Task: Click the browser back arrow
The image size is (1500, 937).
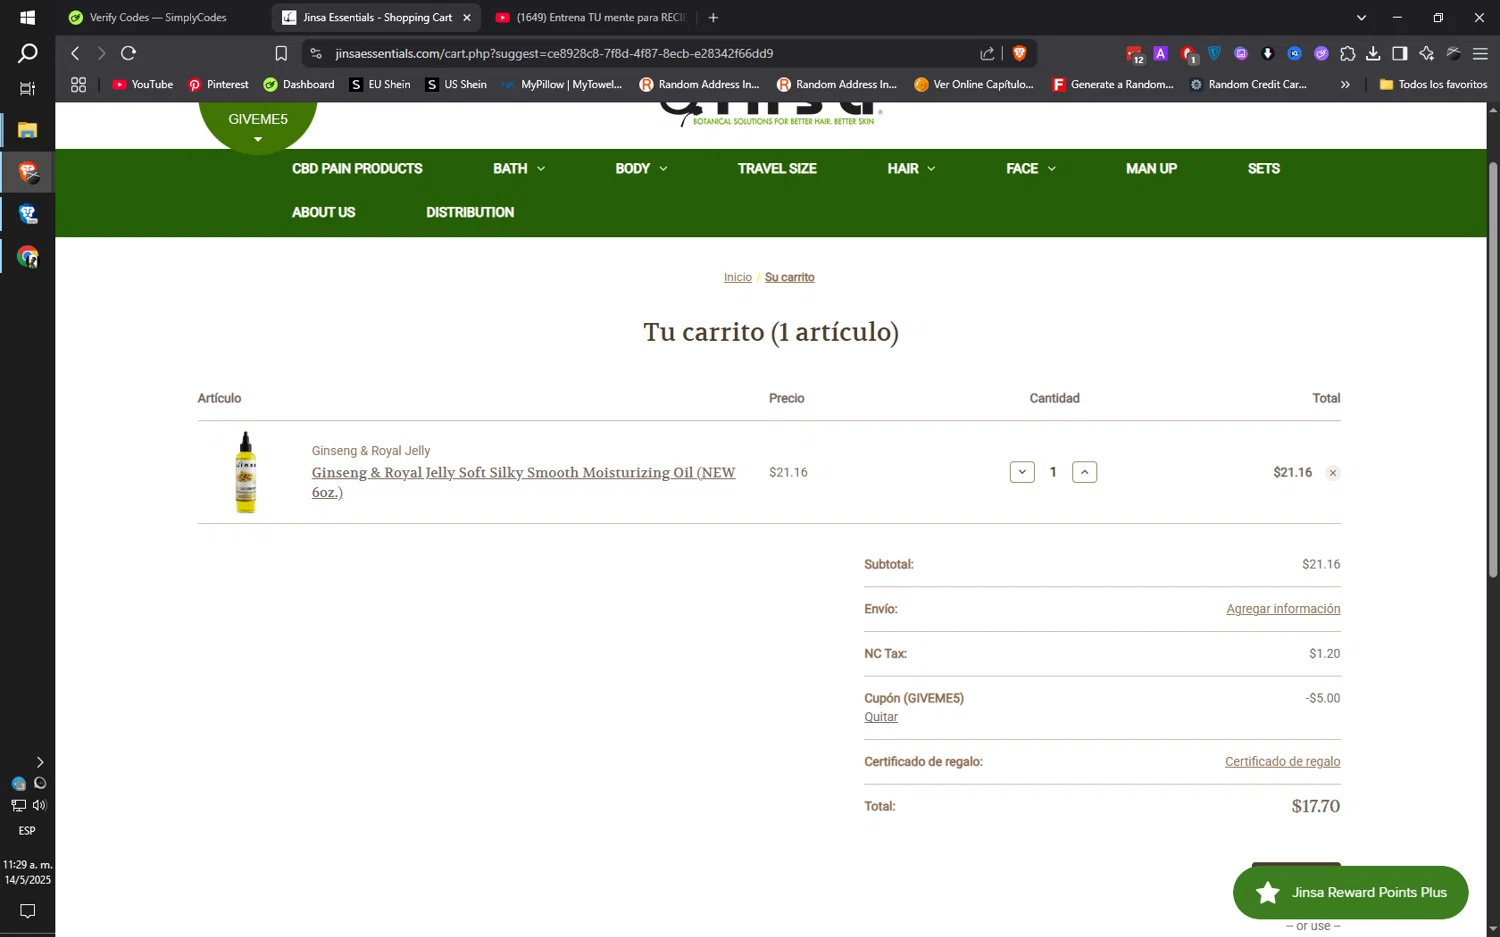Action: tap(75, 53)
